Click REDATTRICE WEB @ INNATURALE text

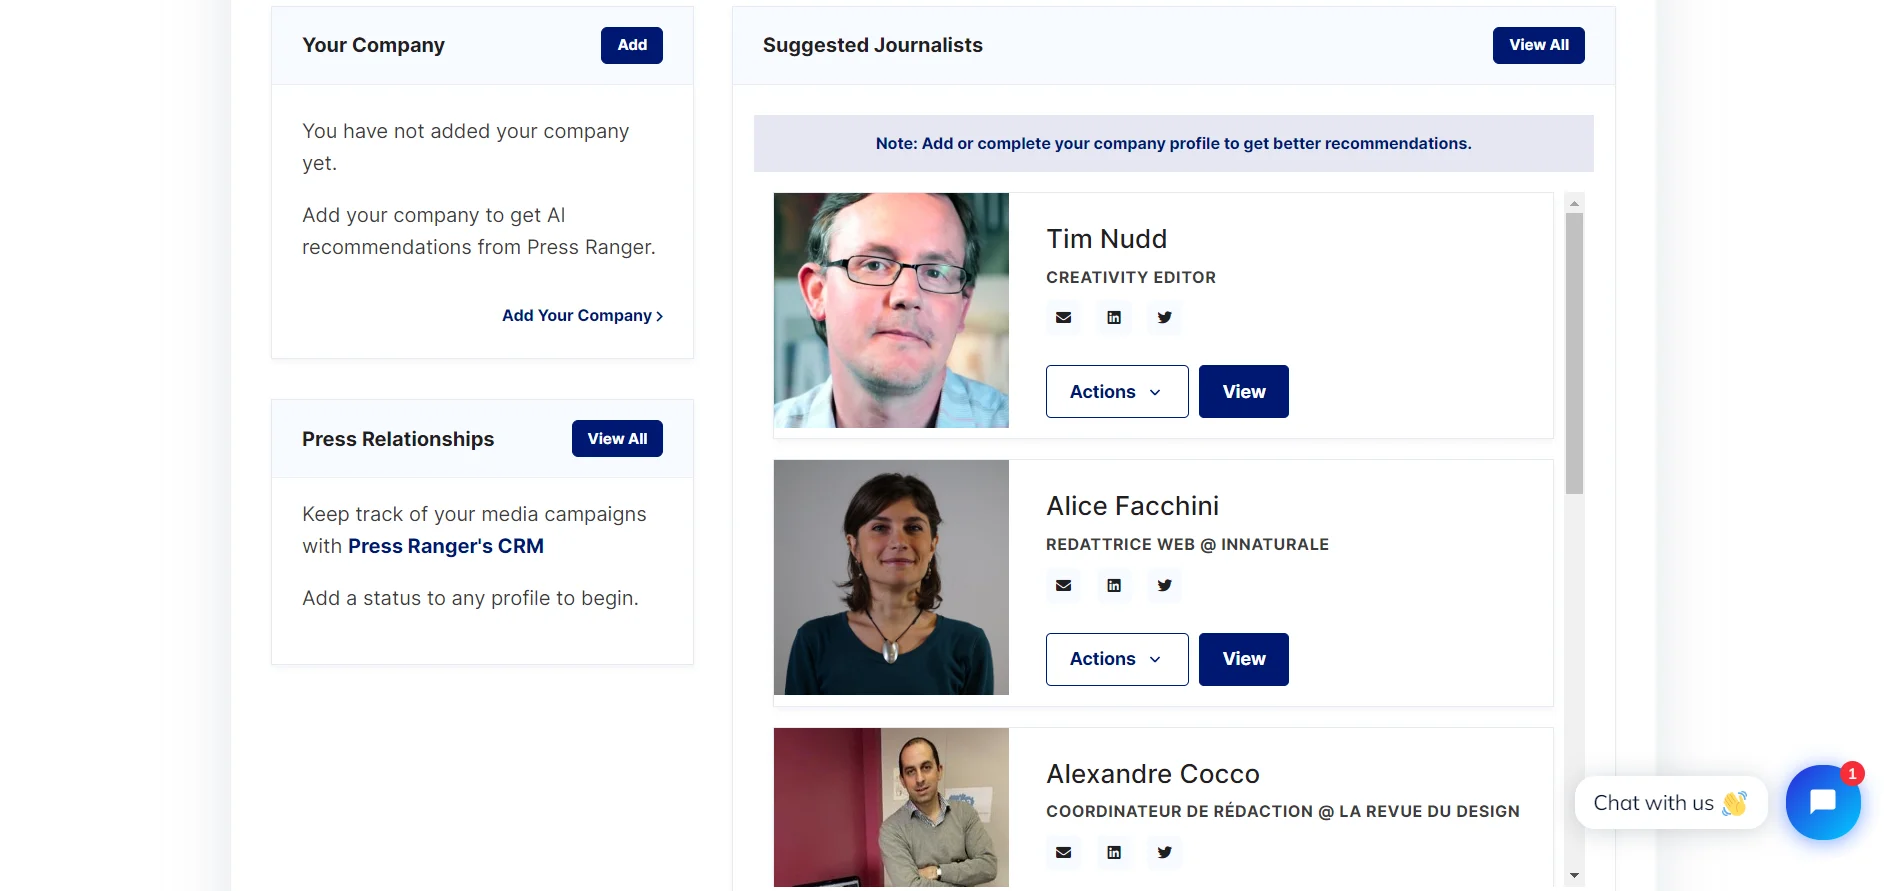coord(1188,545)
